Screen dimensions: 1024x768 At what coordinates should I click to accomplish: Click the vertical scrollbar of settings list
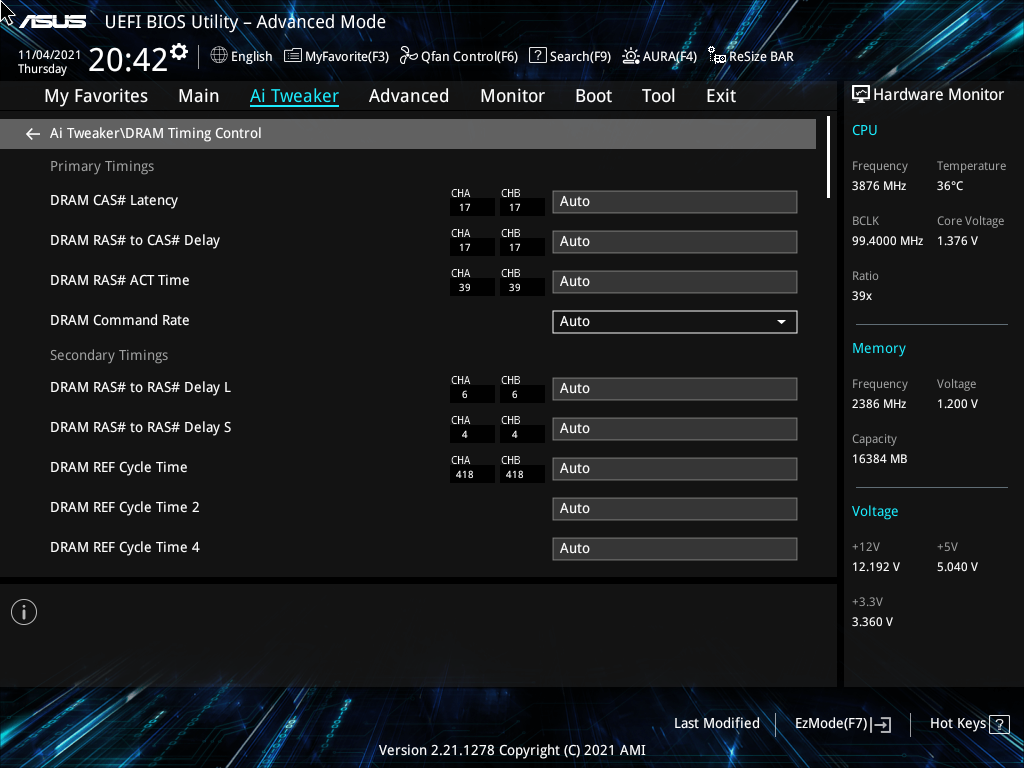click(x=828, y=157)
